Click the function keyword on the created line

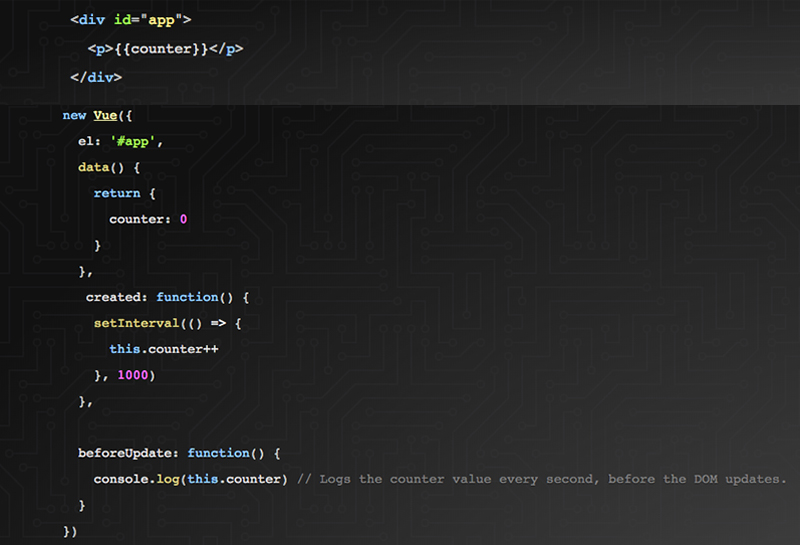point(190,297)
